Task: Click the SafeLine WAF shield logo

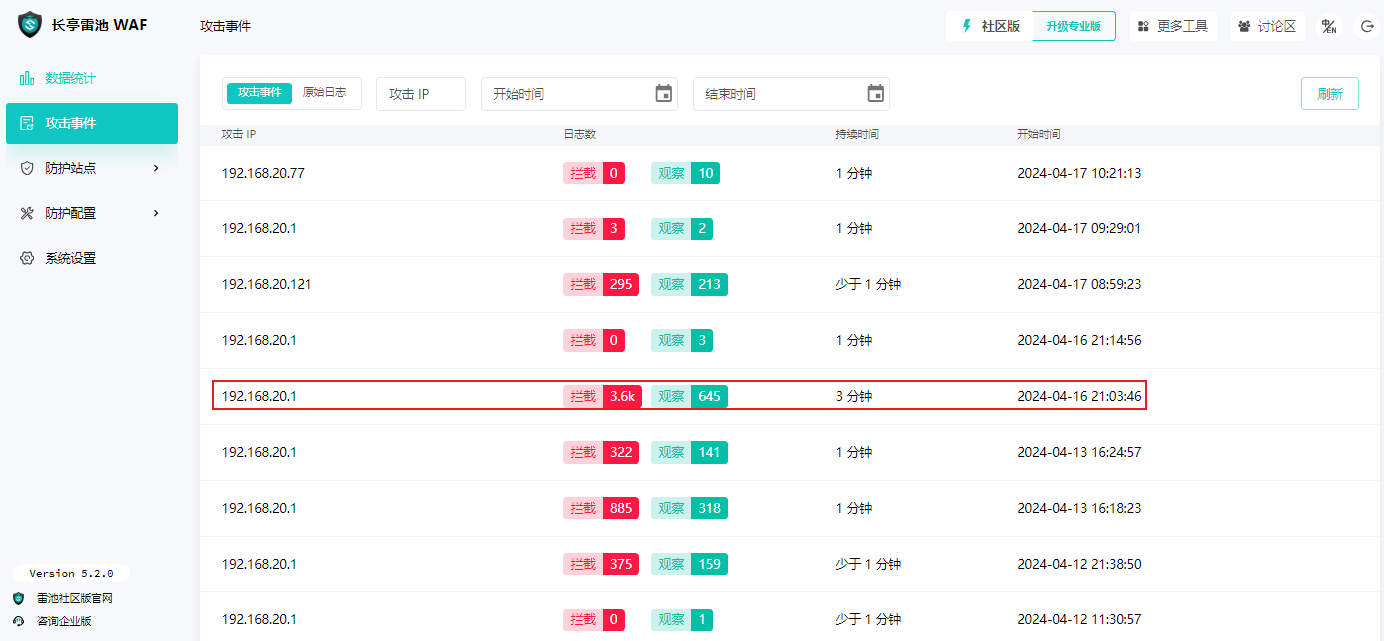Action: (x=30, y=25)
